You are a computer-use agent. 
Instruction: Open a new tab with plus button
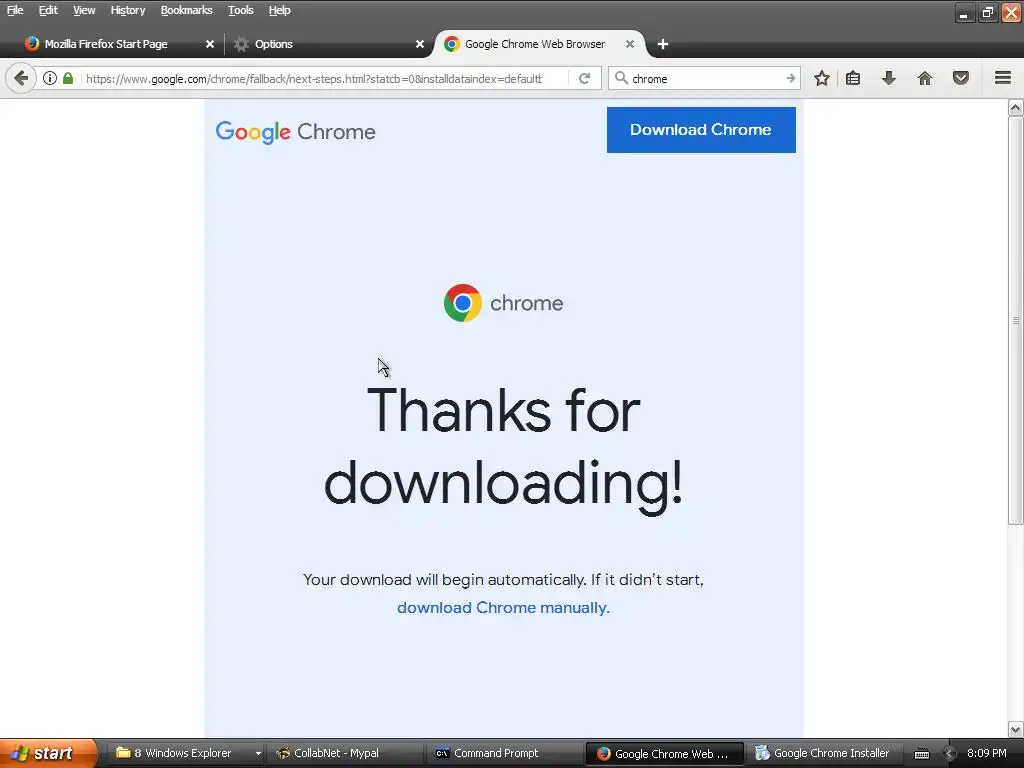[663, 44]
